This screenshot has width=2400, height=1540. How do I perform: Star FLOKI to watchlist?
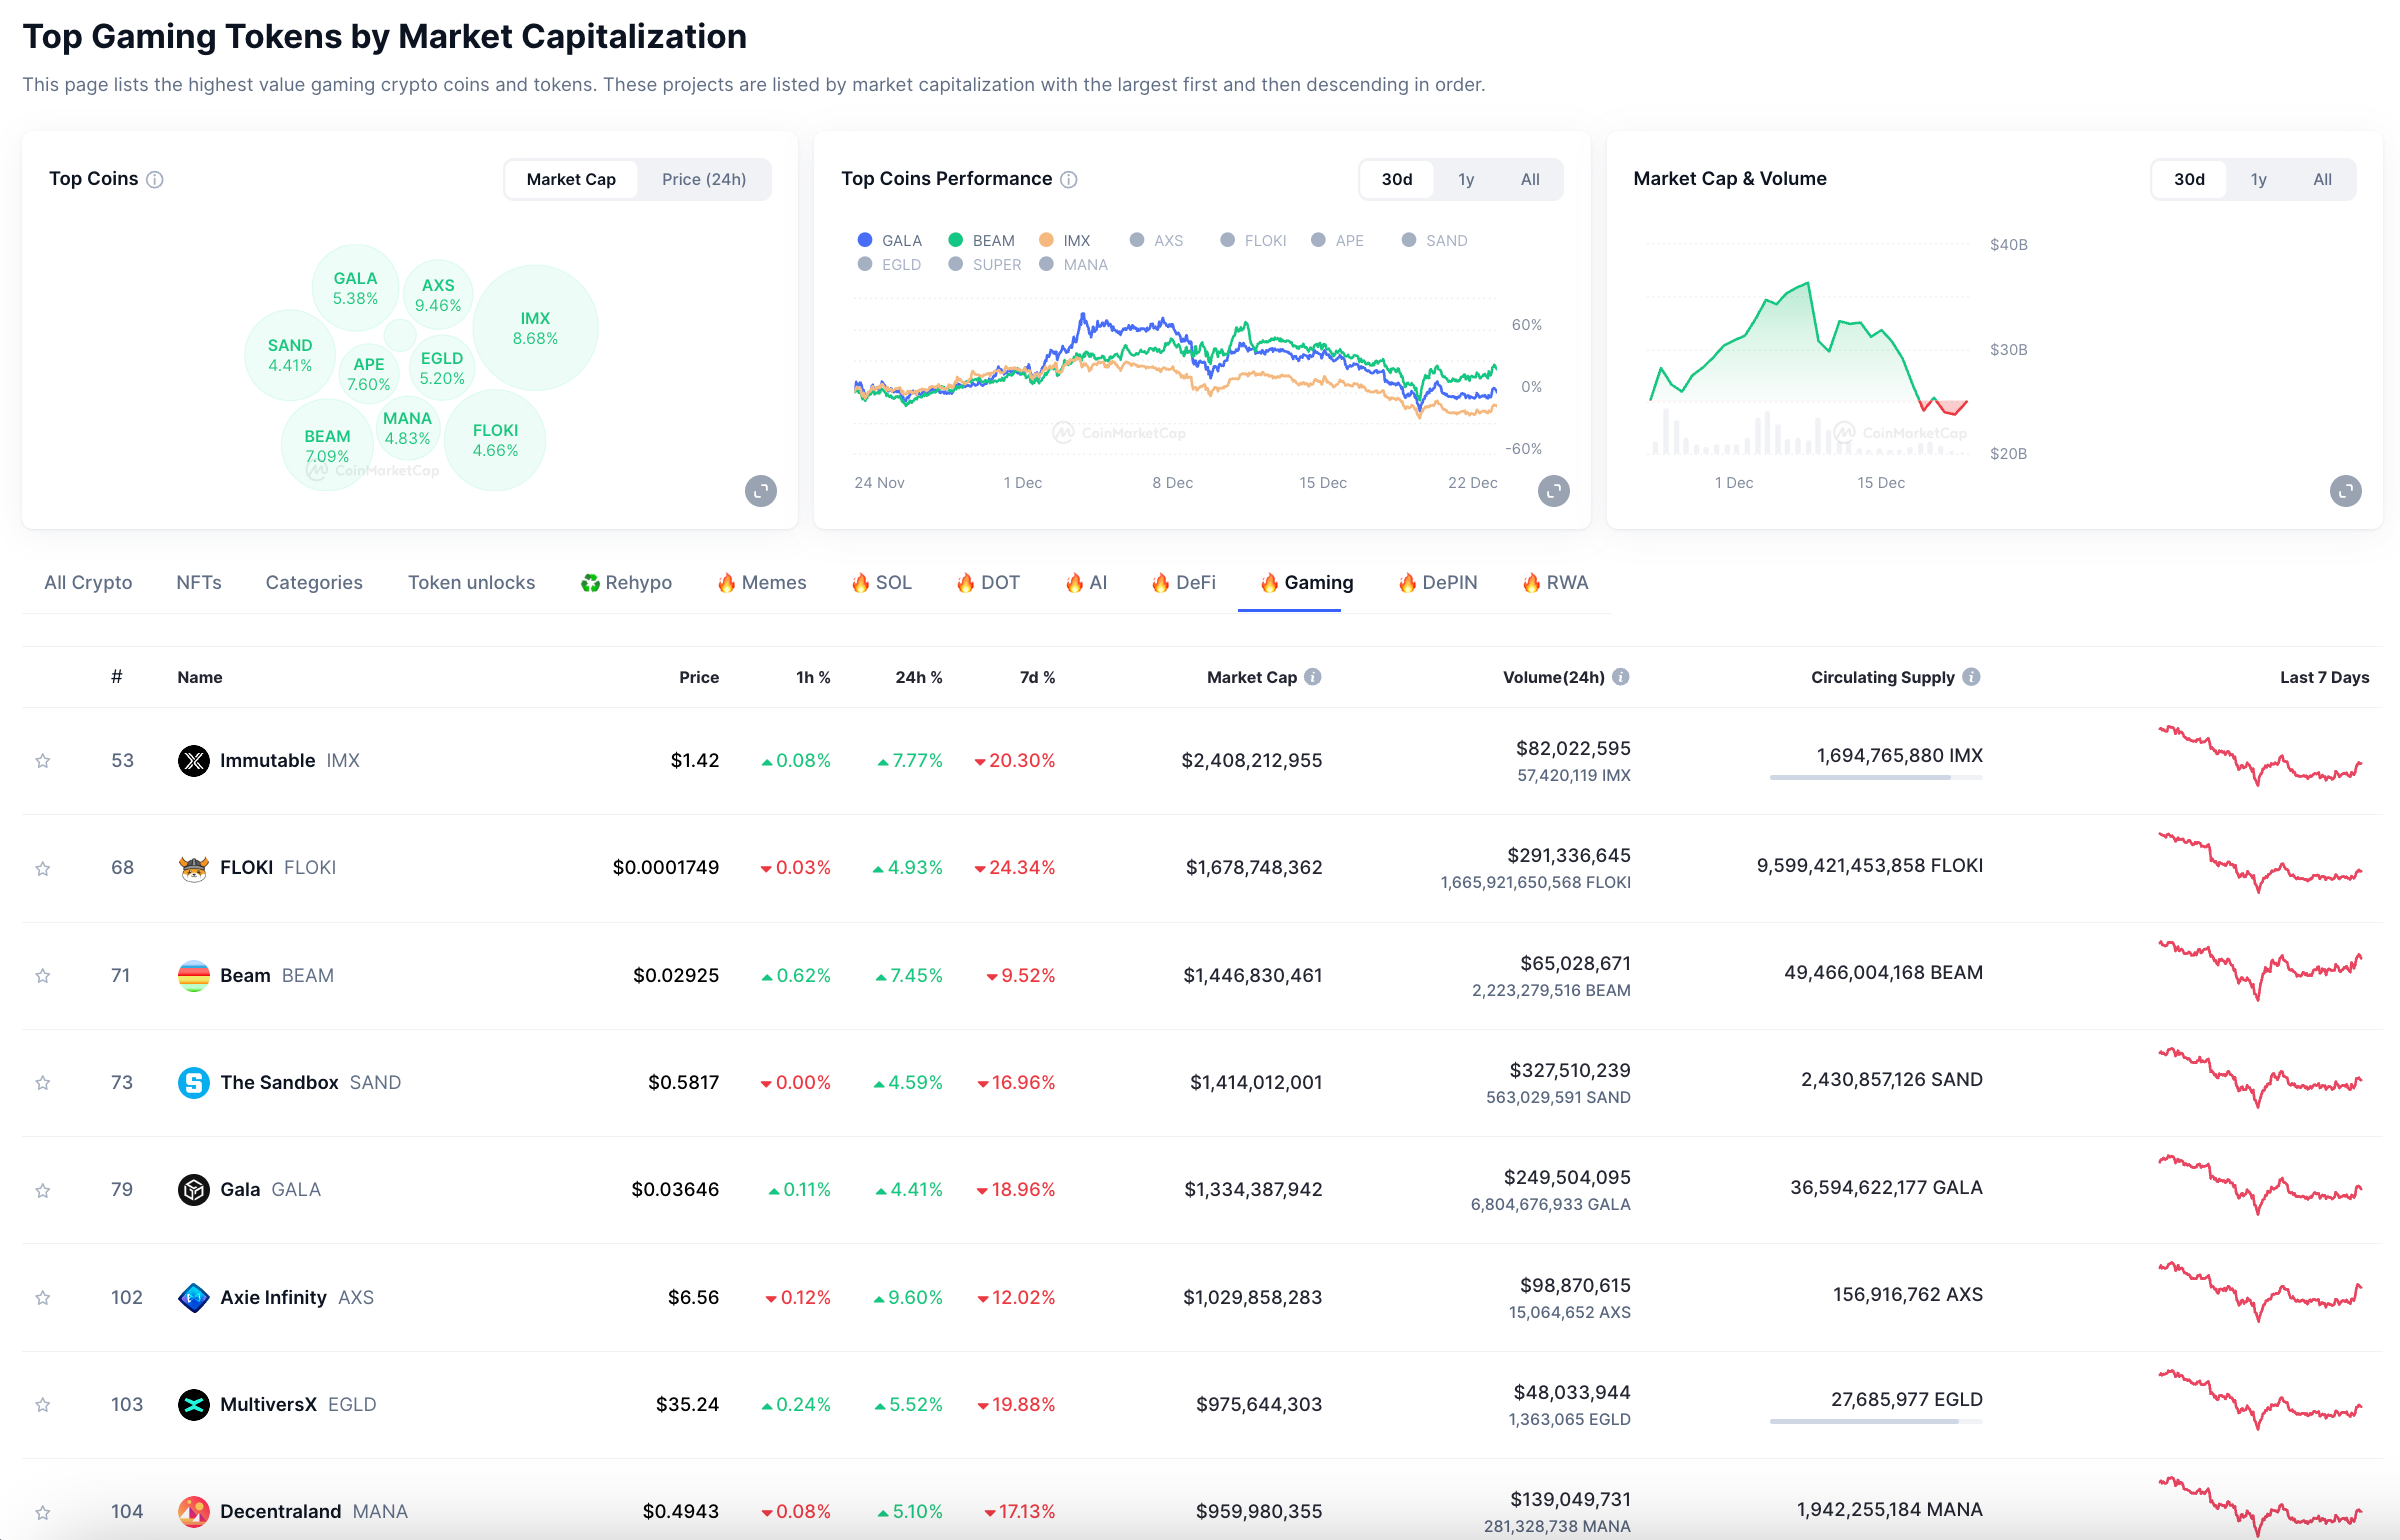[x=43, y=868]
